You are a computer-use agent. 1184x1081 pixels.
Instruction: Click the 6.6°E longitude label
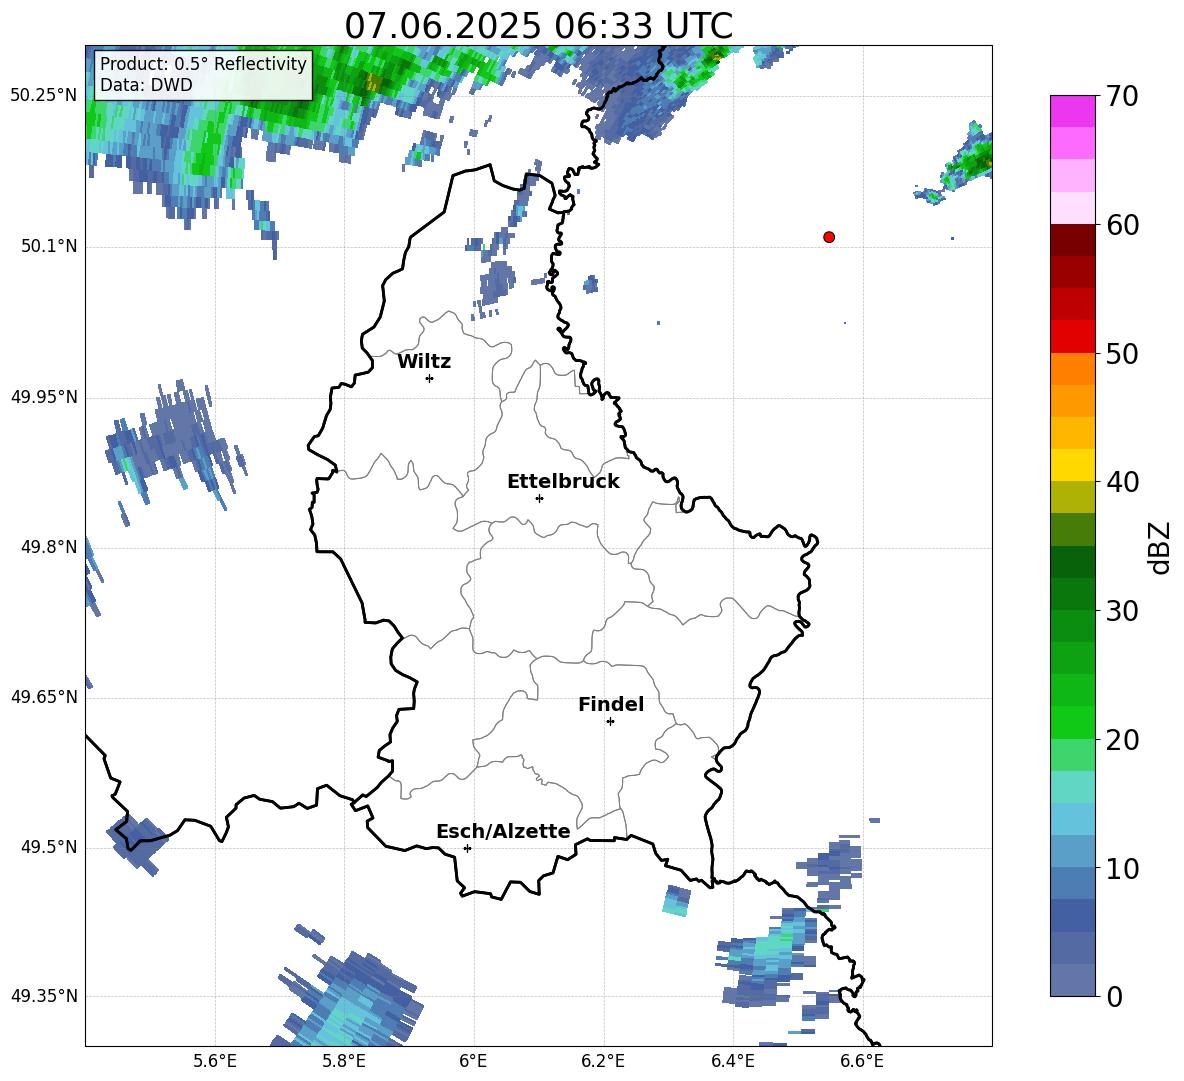(862, 1061)
